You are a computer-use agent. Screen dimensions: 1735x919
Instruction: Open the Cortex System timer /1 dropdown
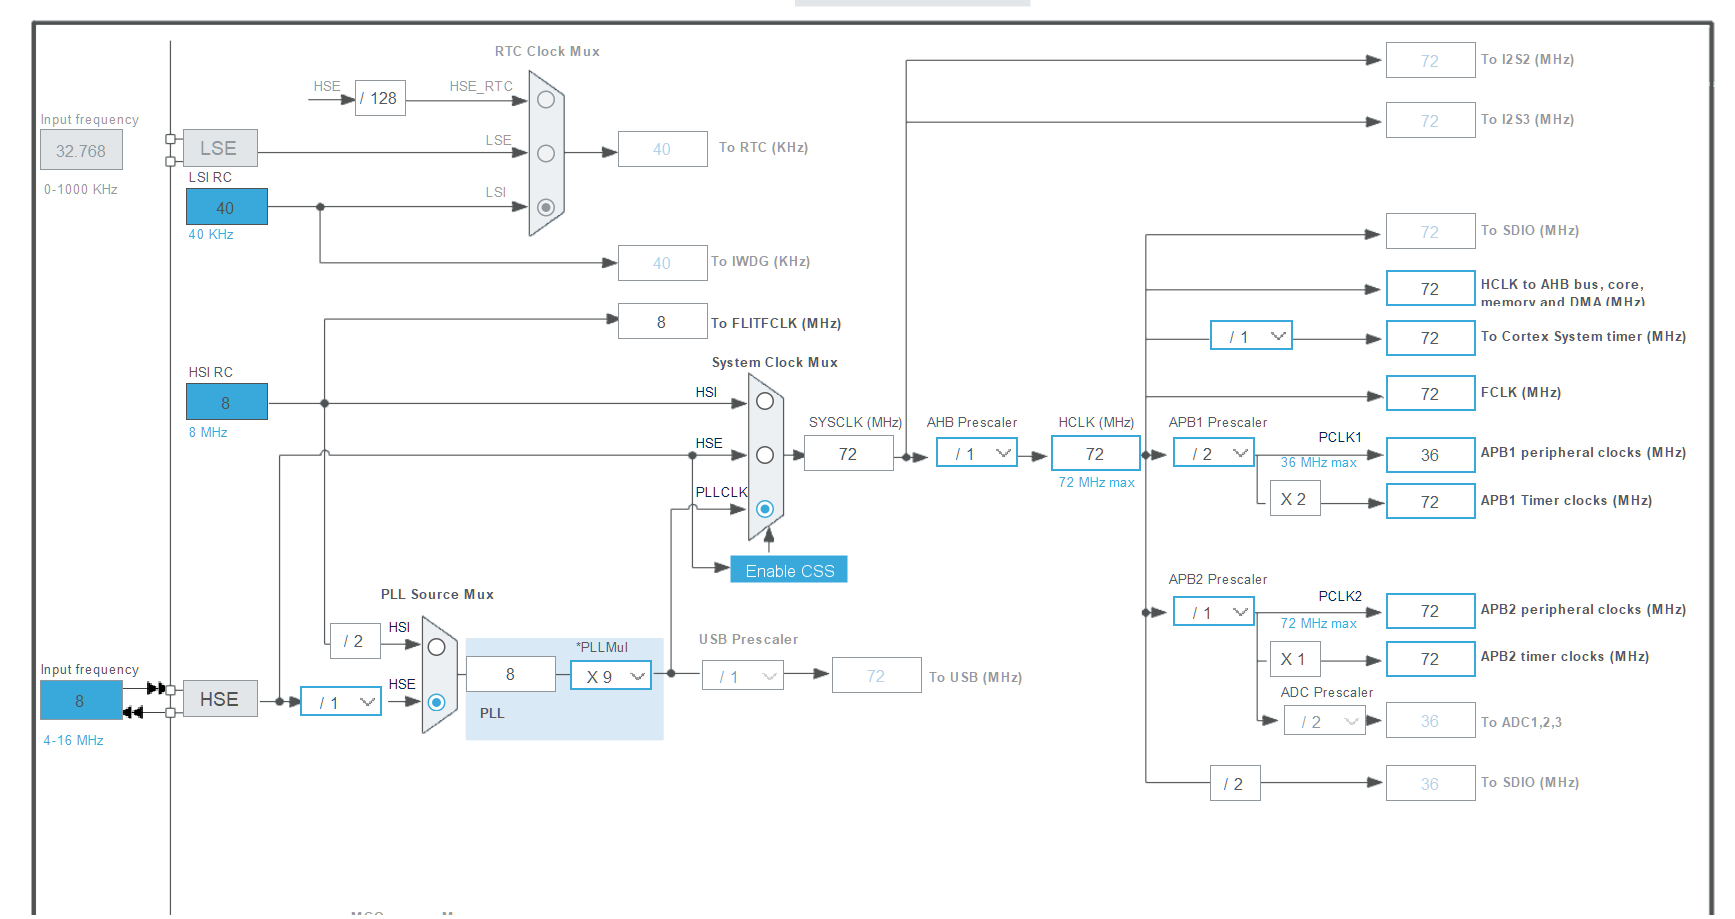point(1251,336)
